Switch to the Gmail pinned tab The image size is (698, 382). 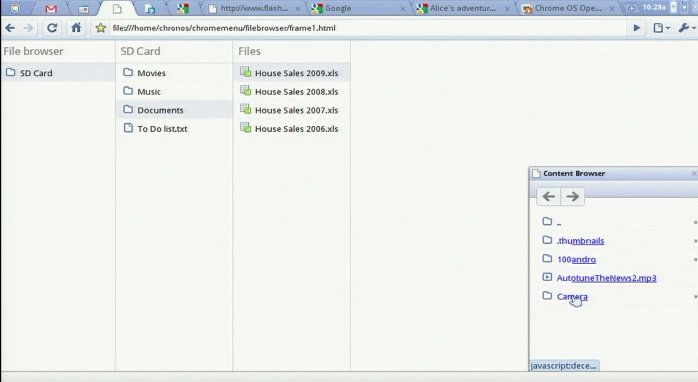tap(51, 8)
